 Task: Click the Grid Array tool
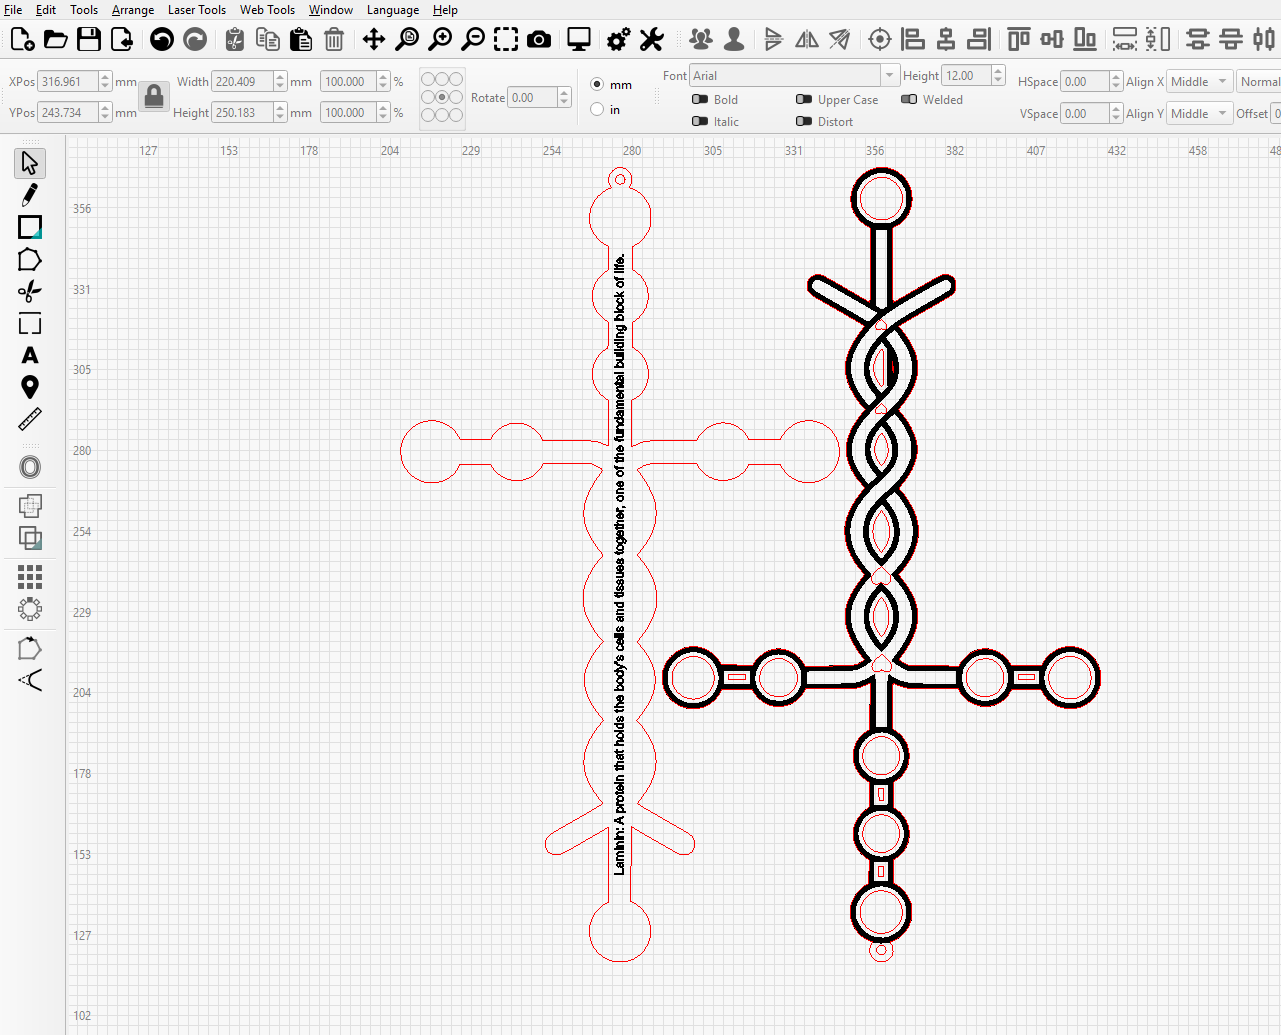click(x=30, y=576)
